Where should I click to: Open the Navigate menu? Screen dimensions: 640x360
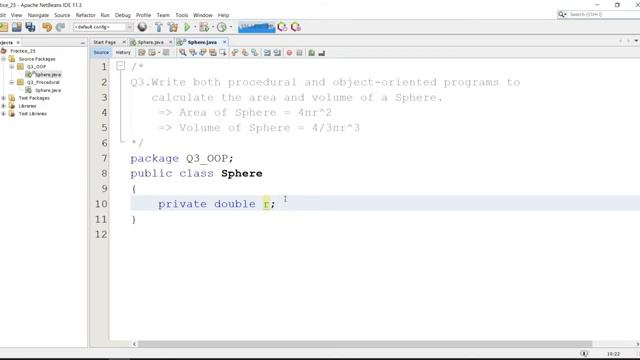[38, 15]
